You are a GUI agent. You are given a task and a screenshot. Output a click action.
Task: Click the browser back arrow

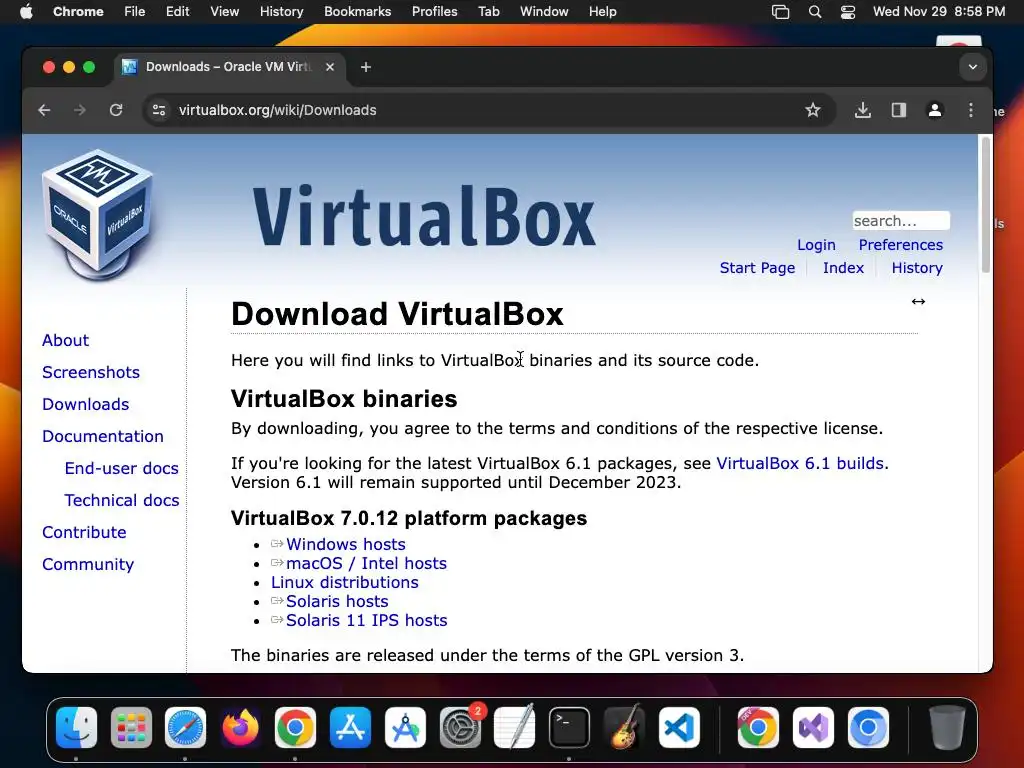44,110
